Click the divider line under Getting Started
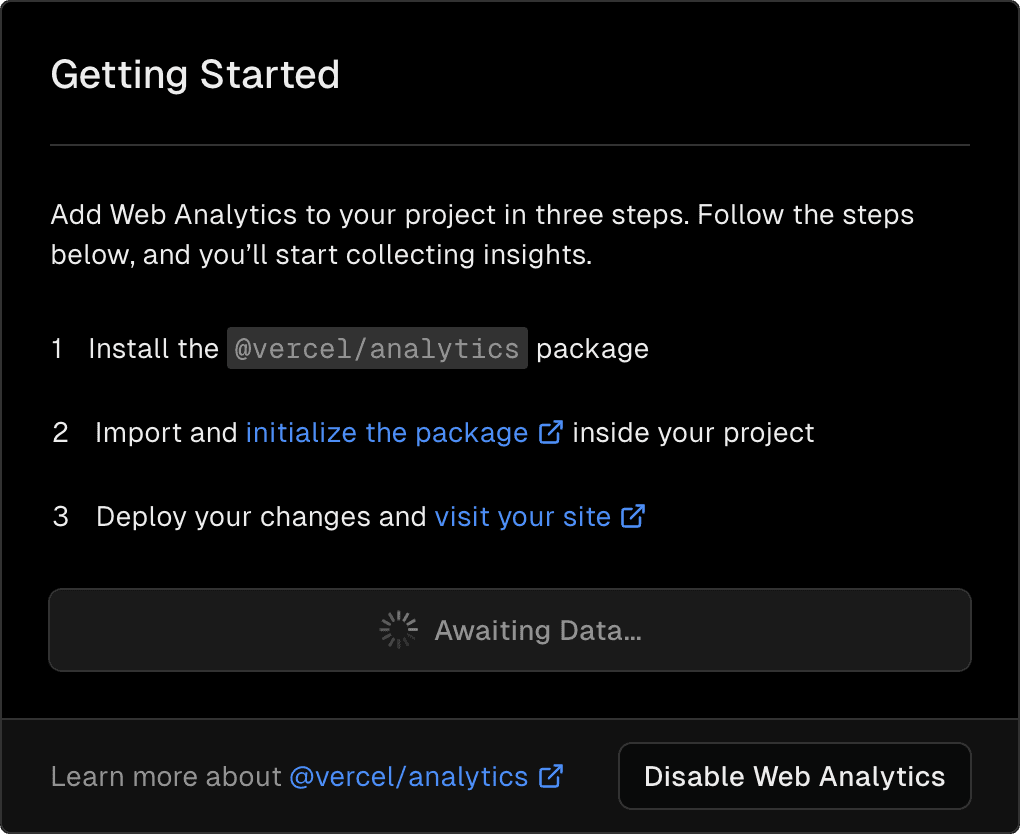This screenshot has height=834, width=1020. pos(510,146)
